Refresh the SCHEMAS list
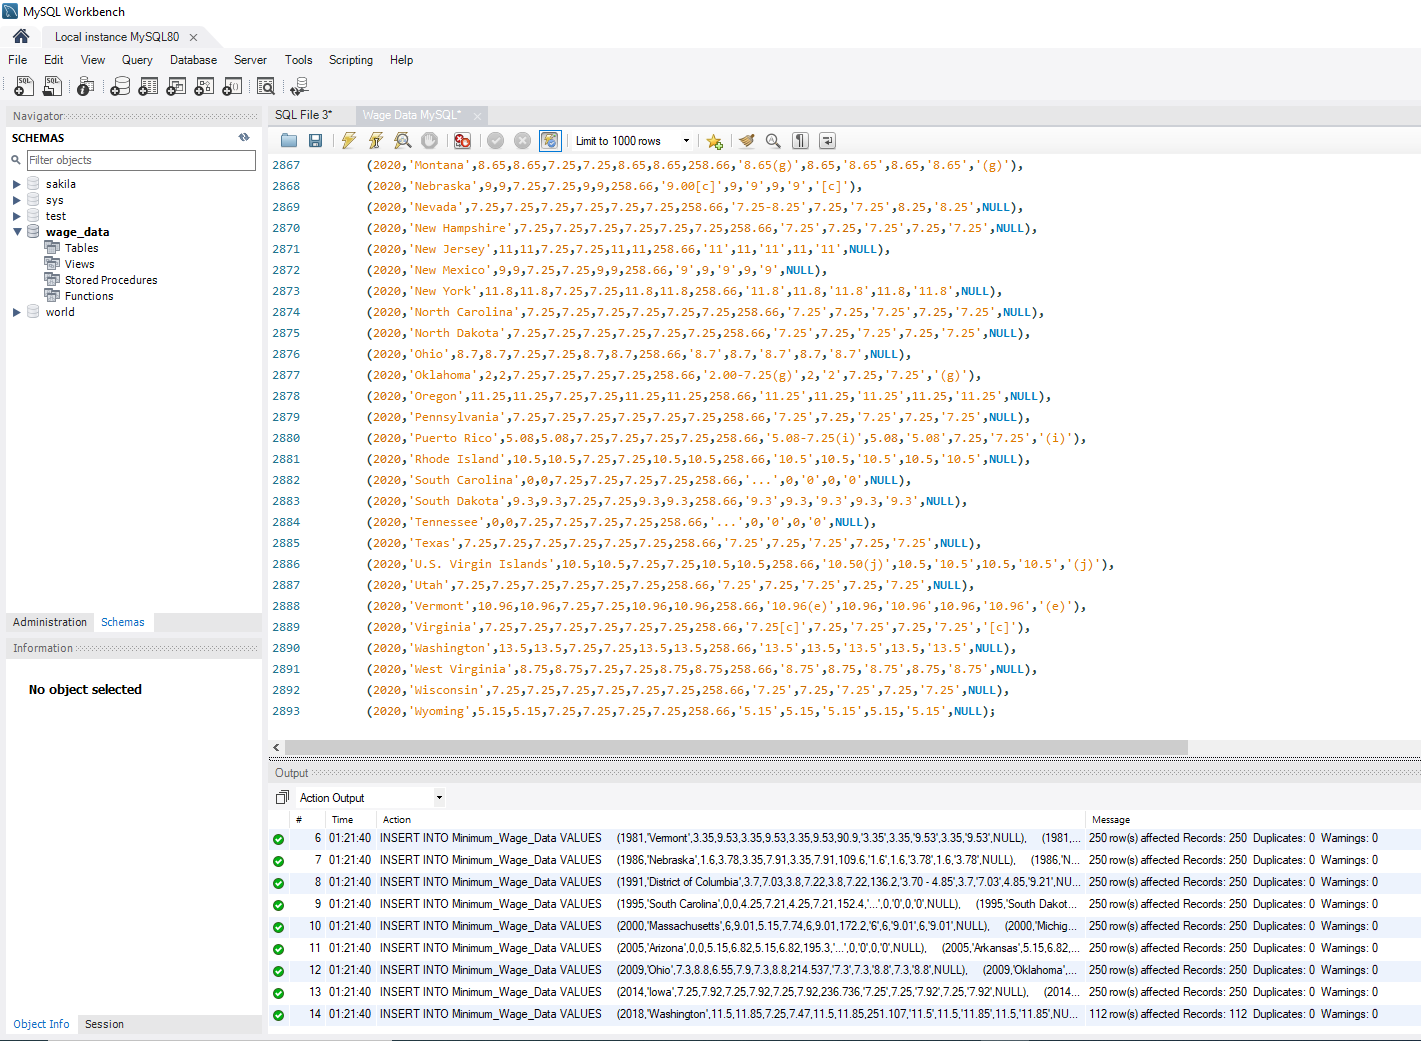1421x1041 pixels. 244,138
